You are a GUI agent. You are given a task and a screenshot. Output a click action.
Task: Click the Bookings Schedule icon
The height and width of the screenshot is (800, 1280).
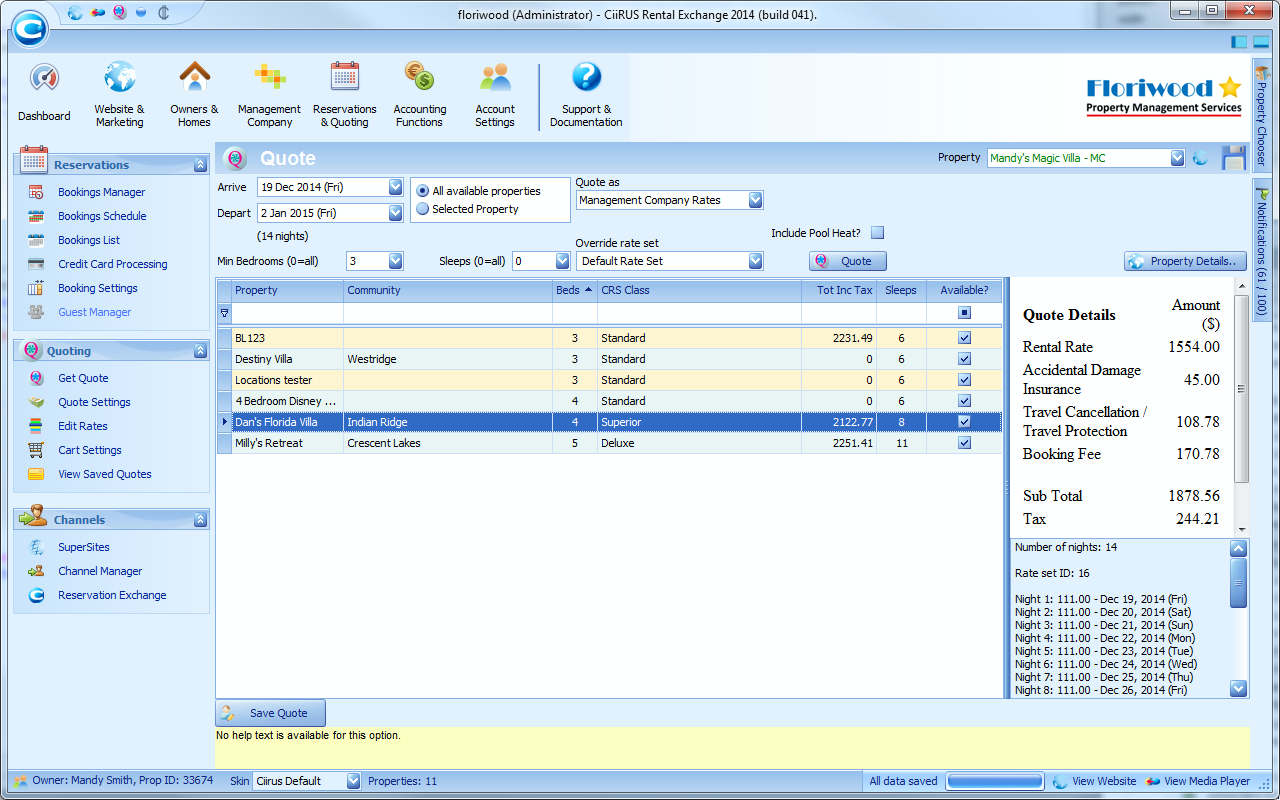click(36, 216)
